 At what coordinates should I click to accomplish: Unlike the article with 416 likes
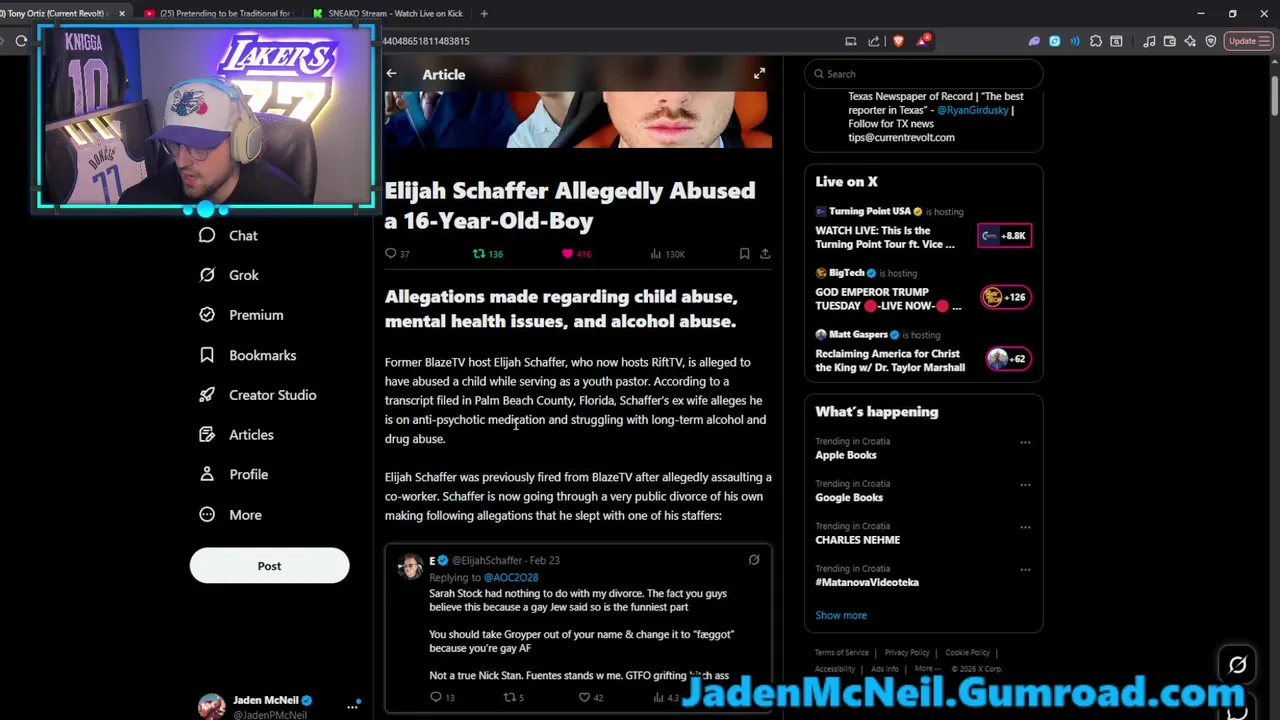coord(577,254)
